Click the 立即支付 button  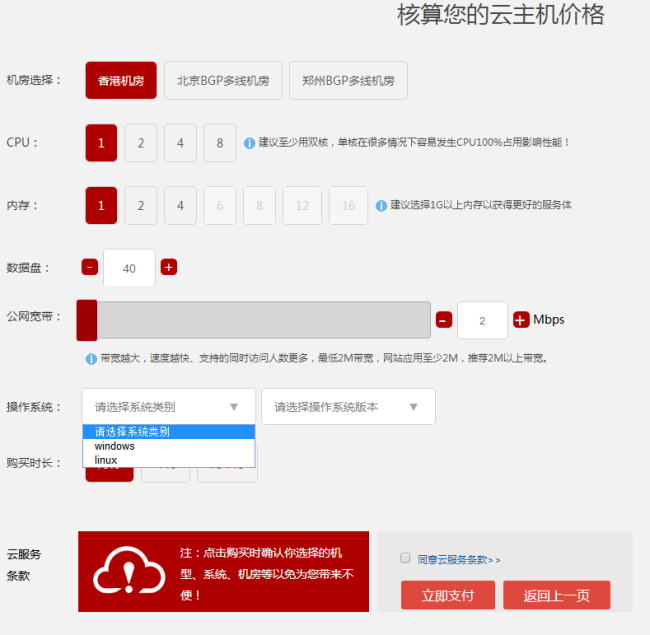click(447, 595)
